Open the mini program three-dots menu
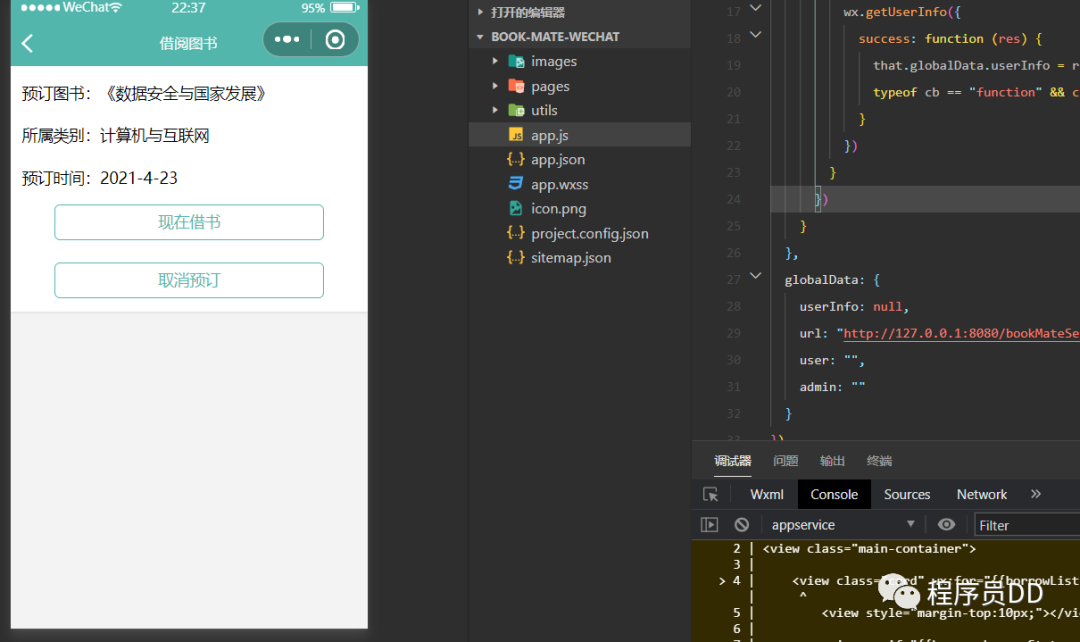The height and width of the screenshot is (642, 1080). [287, 40]
